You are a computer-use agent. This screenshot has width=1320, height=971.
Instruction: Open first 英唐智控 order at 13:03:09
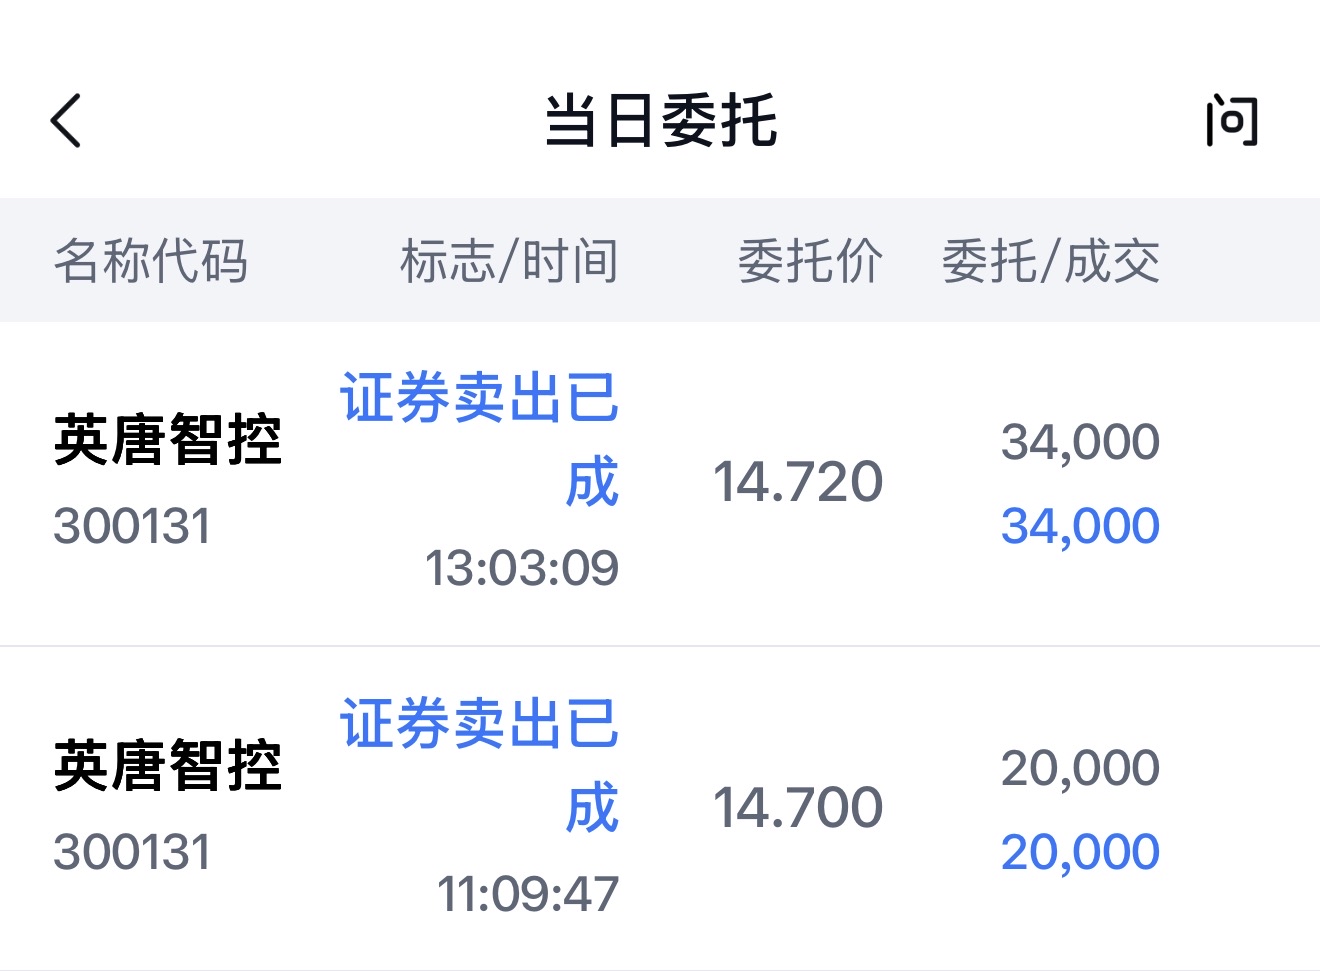[x=660, y=484]
